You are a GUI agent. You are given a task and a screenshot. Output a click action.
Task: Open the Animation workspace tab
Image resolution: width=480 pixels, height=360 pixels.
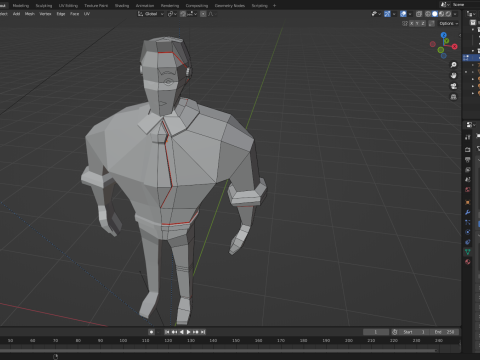145,5
